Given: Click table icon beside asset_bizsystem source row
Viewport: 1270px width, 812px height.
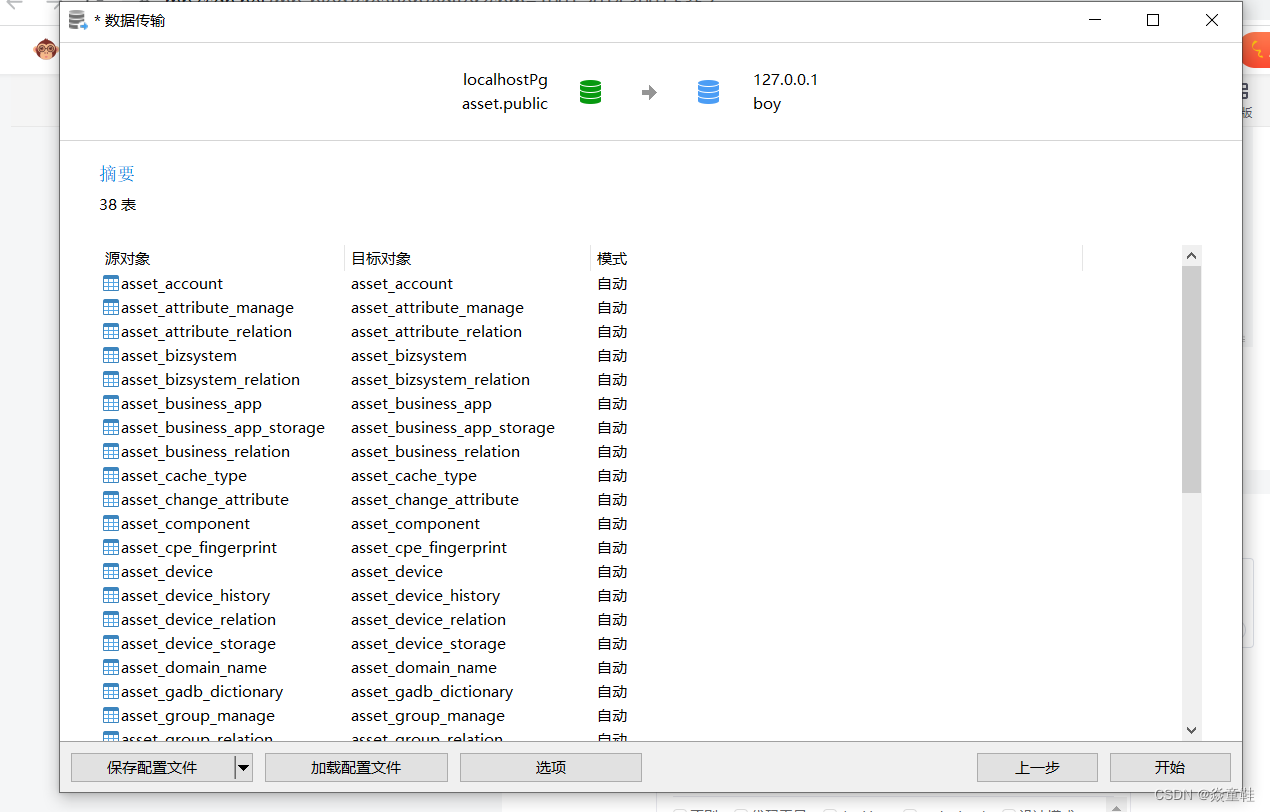Looking at the screenshot, I should click(x=111, y=356).
